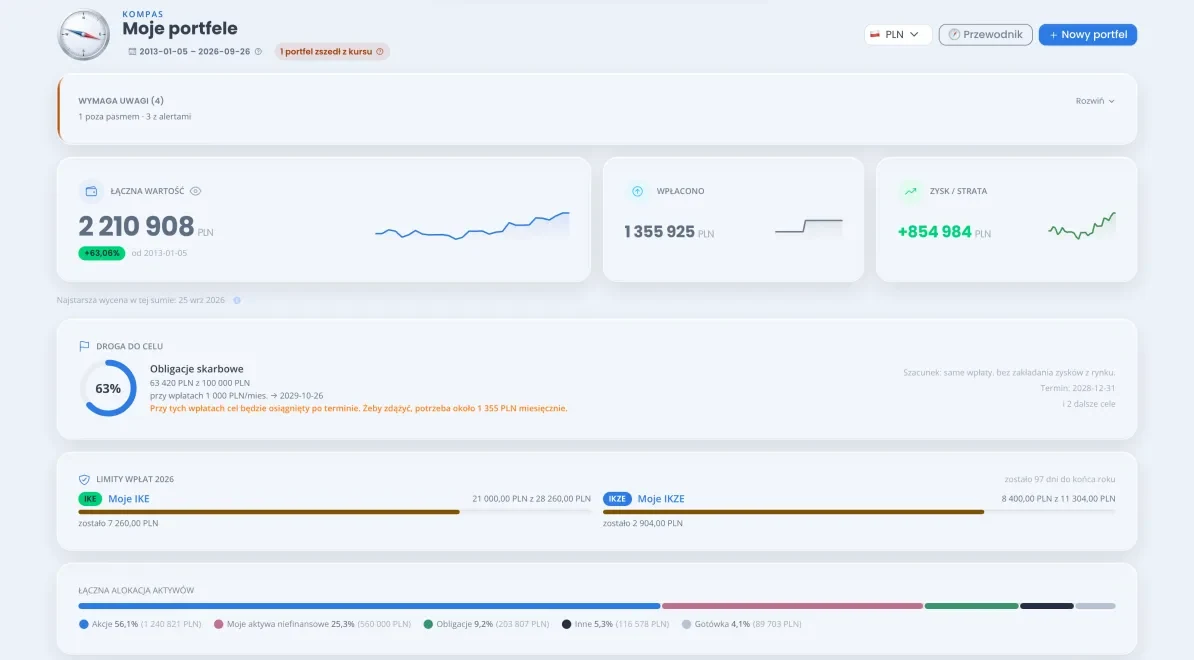Click the 63% goal progress ring
The height and width of the screenshot is (660, 1194).
tap(108, 388)
